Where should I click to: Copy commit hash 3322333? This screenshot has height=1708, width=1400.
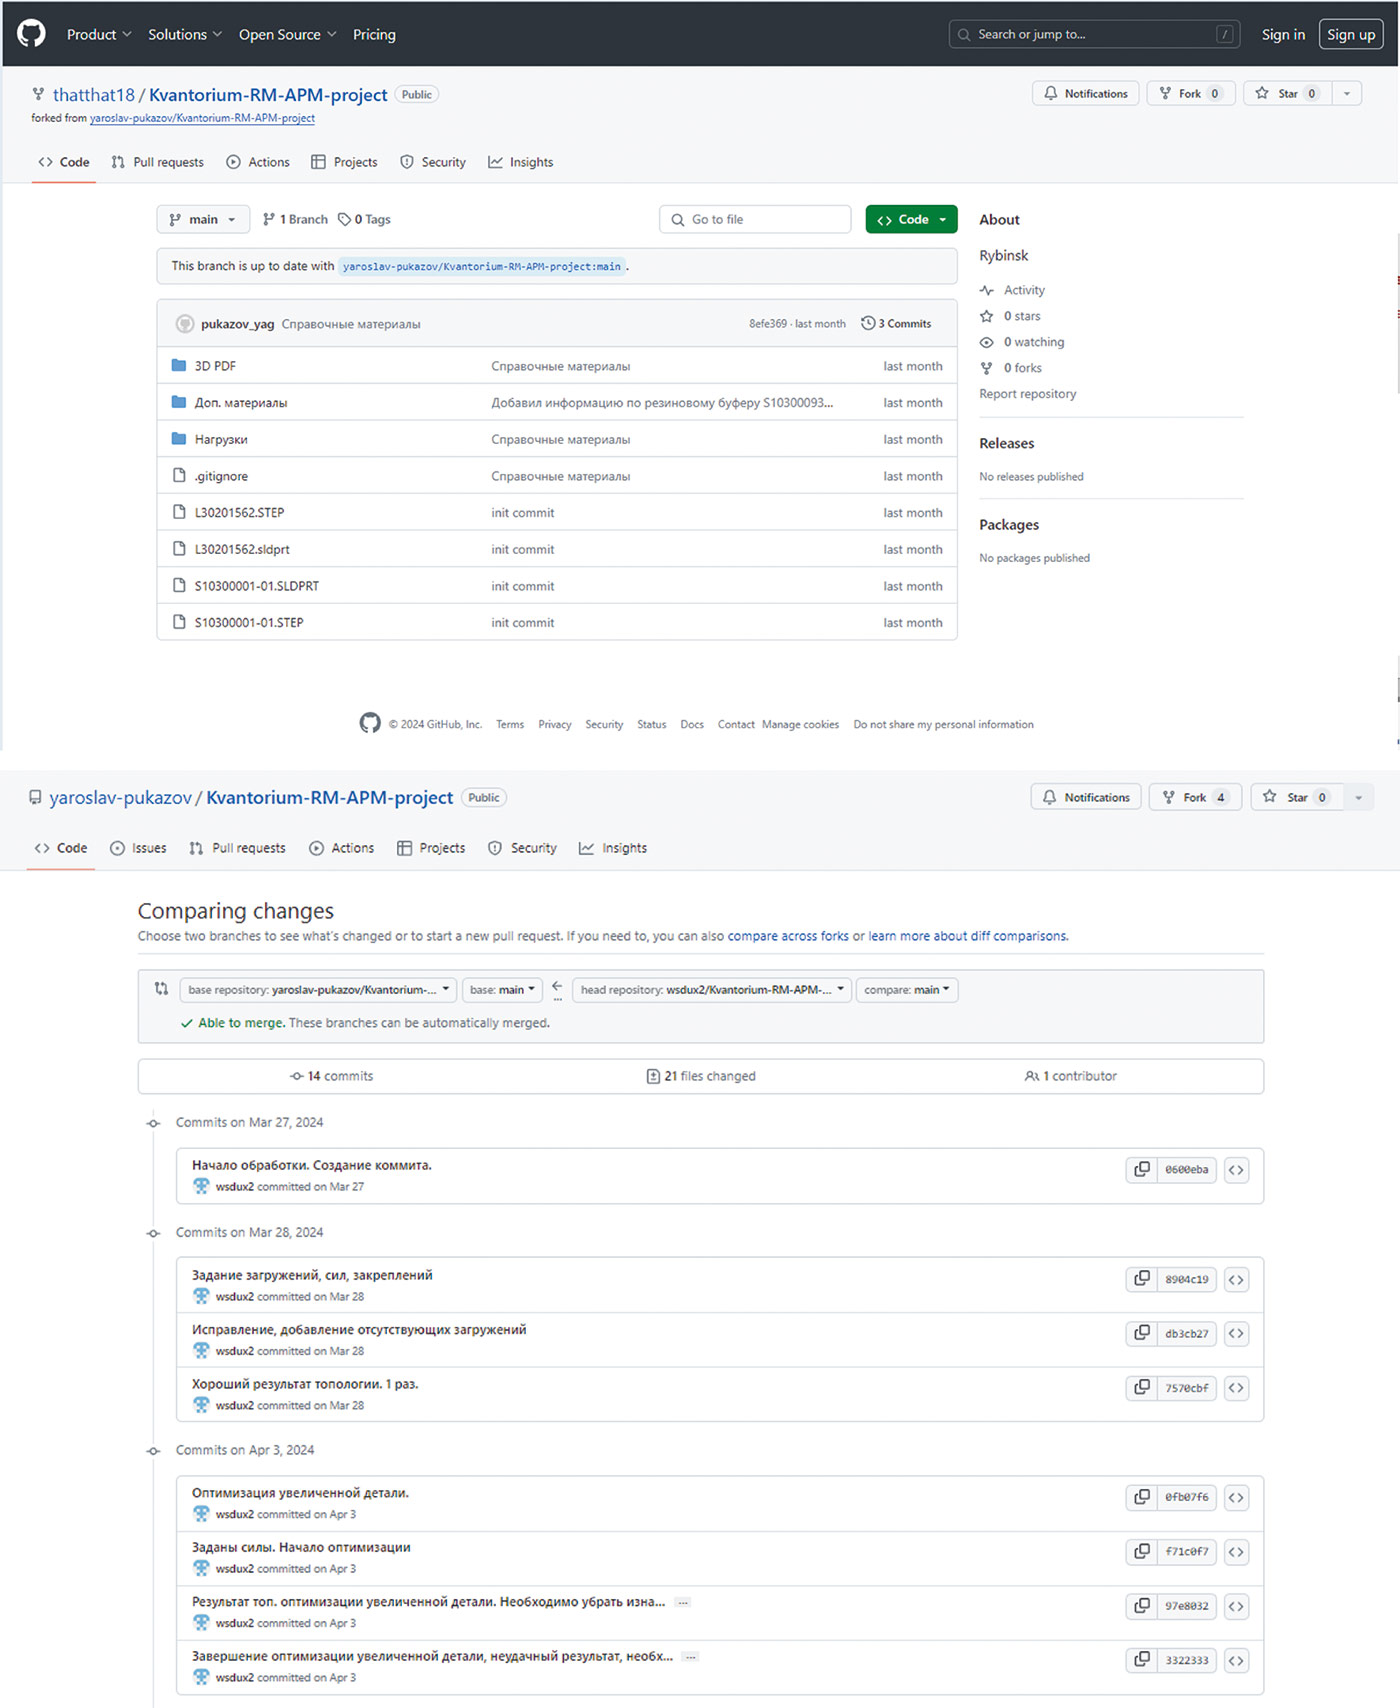[x=1141, y=1660]
